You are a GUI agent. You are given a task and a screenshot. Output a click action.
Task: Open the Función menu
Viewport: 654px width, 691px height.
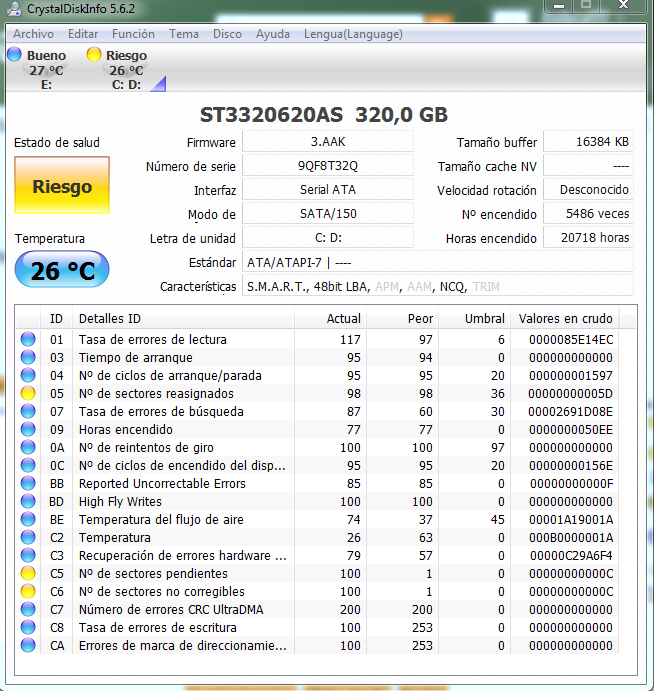click(133, 34)
